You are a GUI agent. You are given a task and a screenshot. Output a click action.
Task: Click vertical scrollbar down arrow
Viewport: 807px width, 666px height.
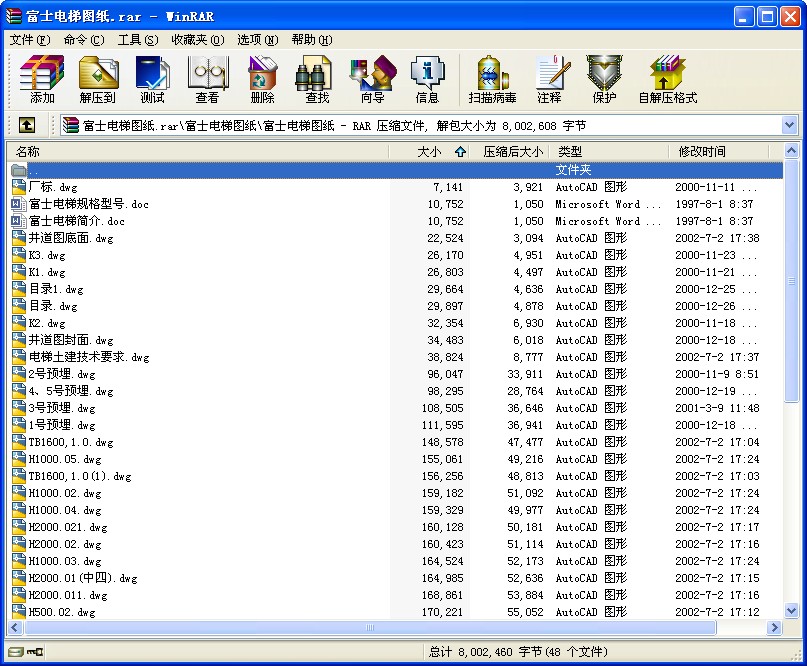pos(792,610)
